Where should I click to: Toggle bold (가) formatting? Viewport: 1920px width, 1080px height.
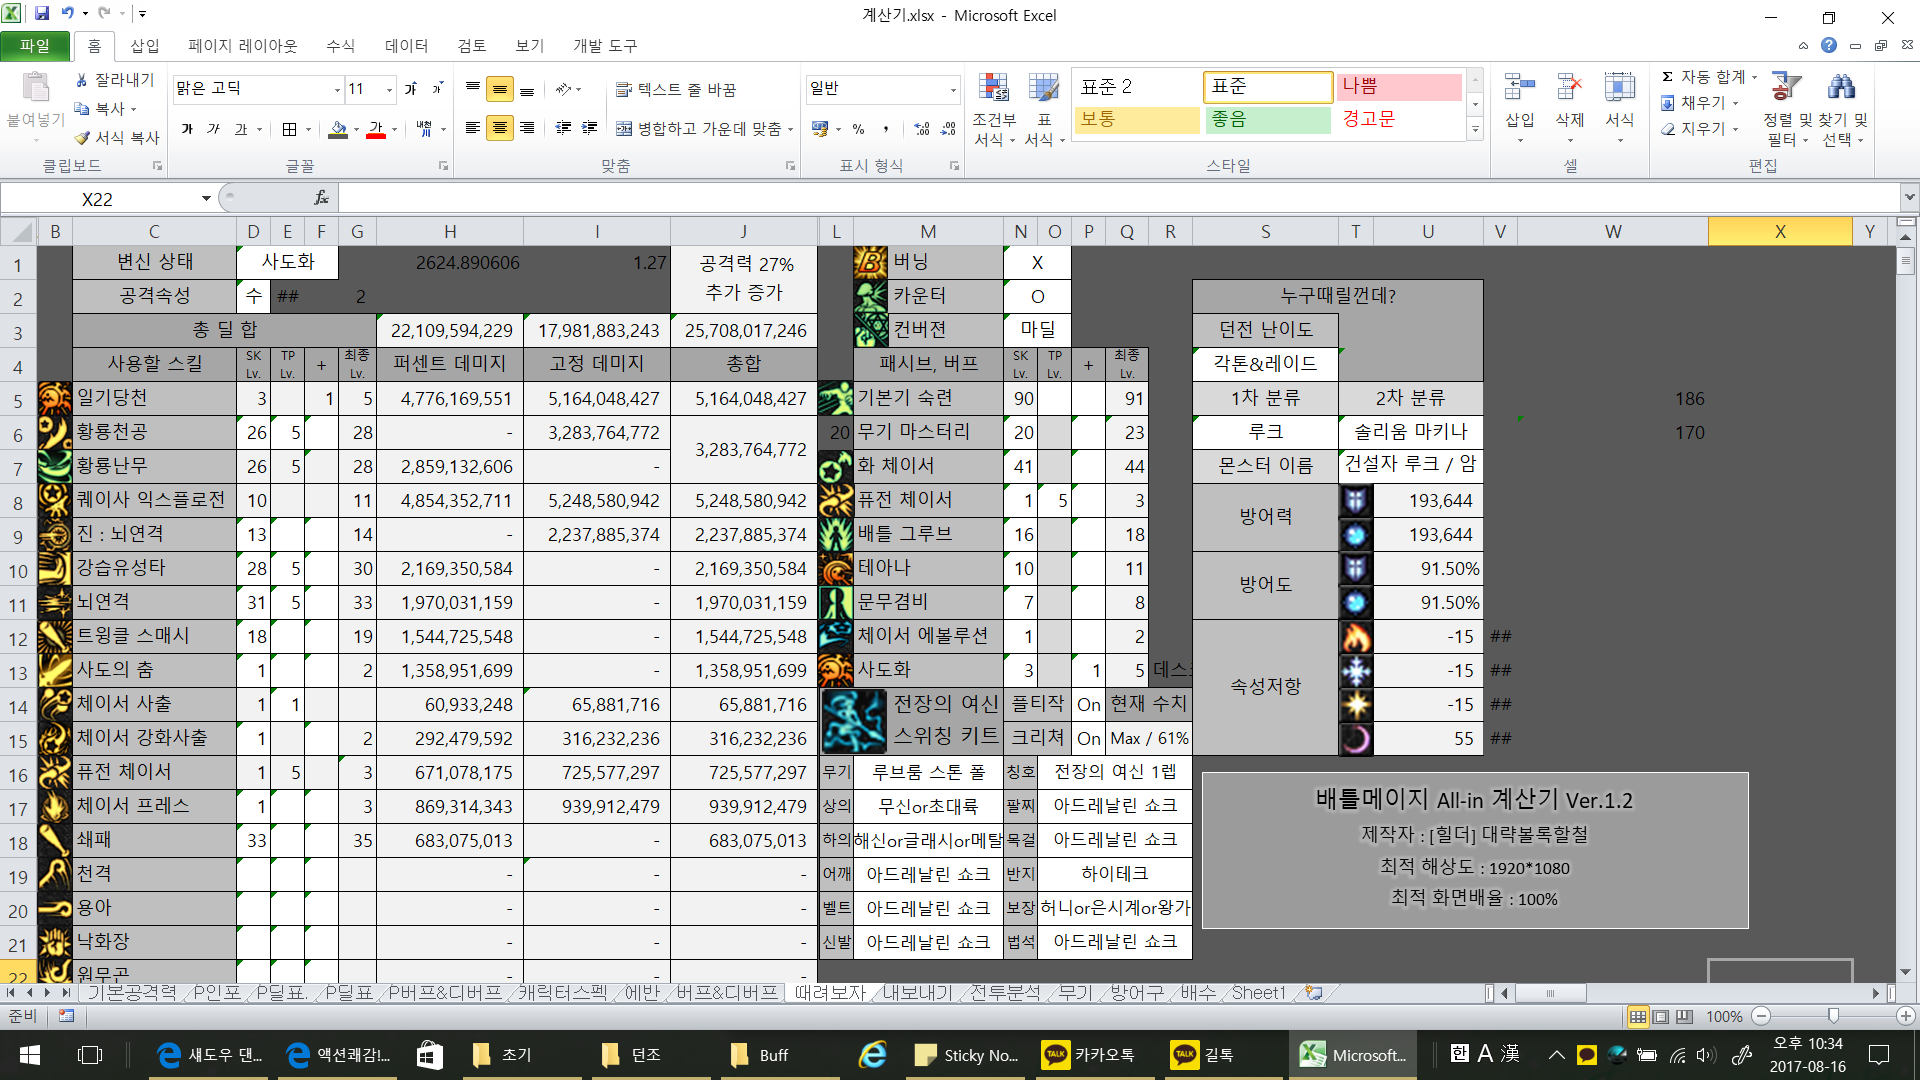click(187, 129)
